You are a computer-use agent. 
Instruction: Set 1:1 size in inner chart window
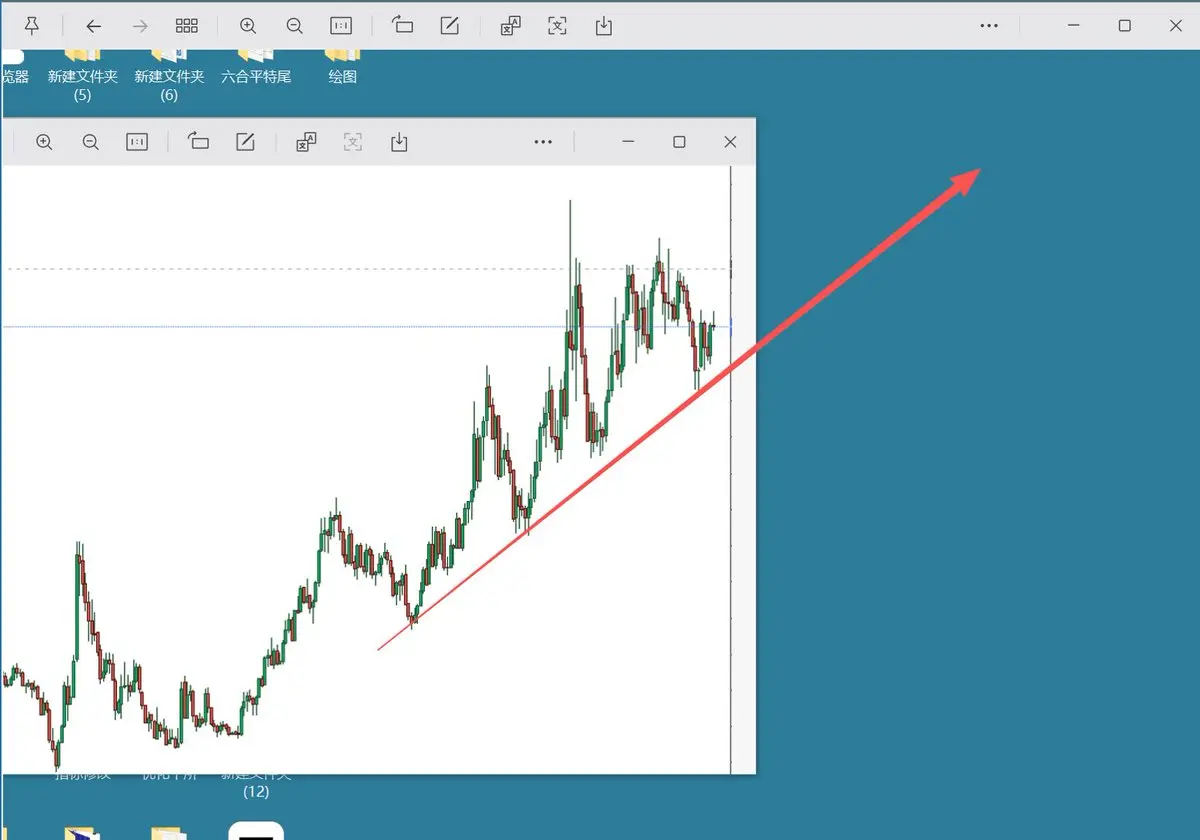click(x=137, y=142)
